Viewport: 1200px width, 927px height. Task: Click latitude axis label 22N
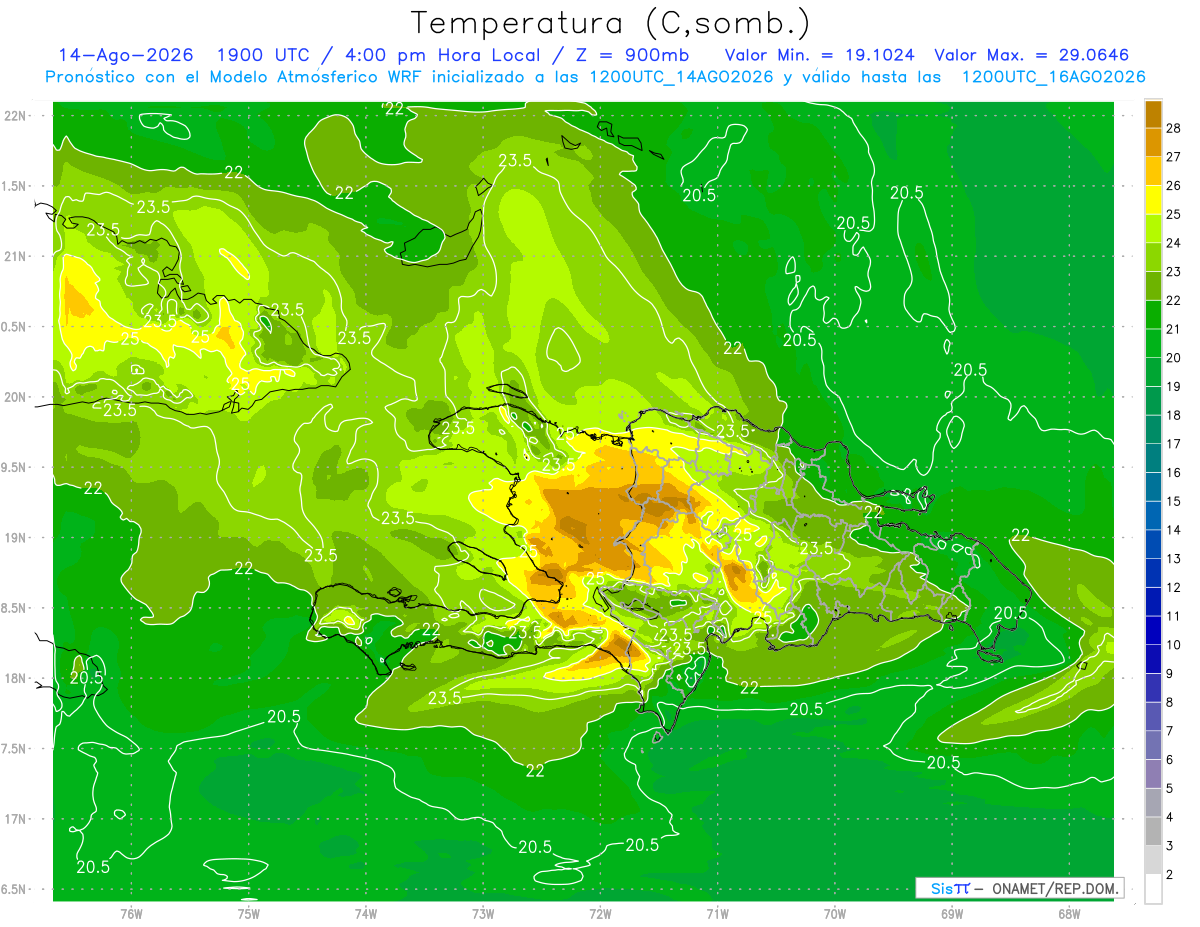tap(16, 116)
